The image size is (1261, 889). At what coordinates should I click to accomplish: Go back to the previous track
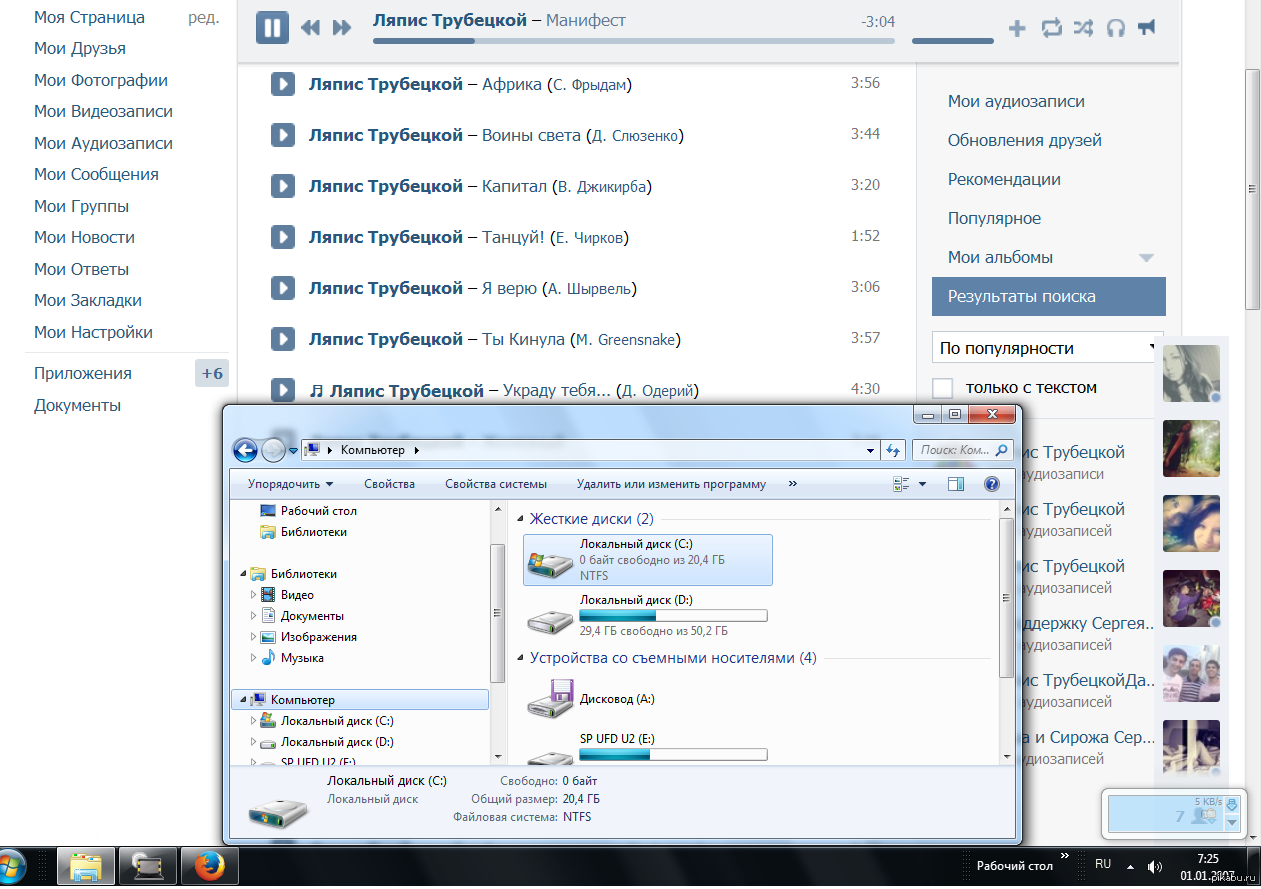pos(310,28)
